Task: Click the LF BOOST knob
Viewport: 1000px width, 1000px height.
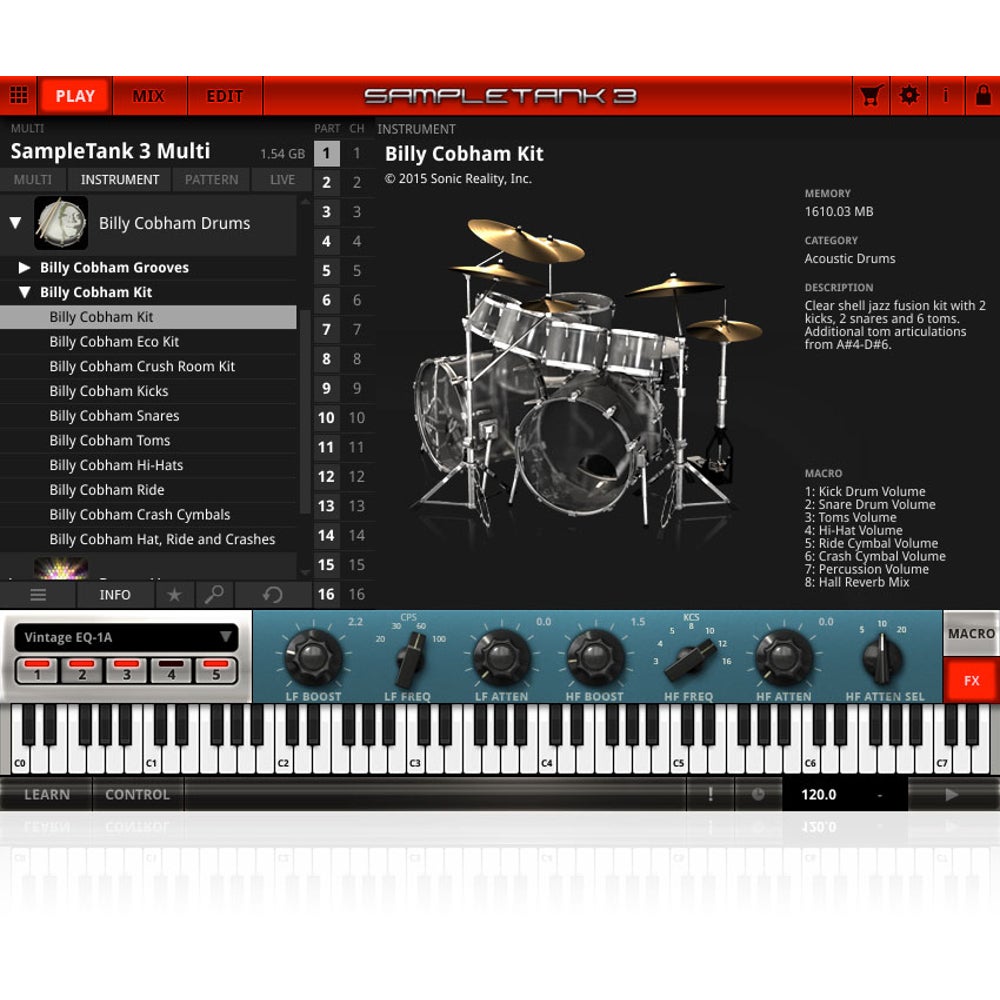Action: 313,657
